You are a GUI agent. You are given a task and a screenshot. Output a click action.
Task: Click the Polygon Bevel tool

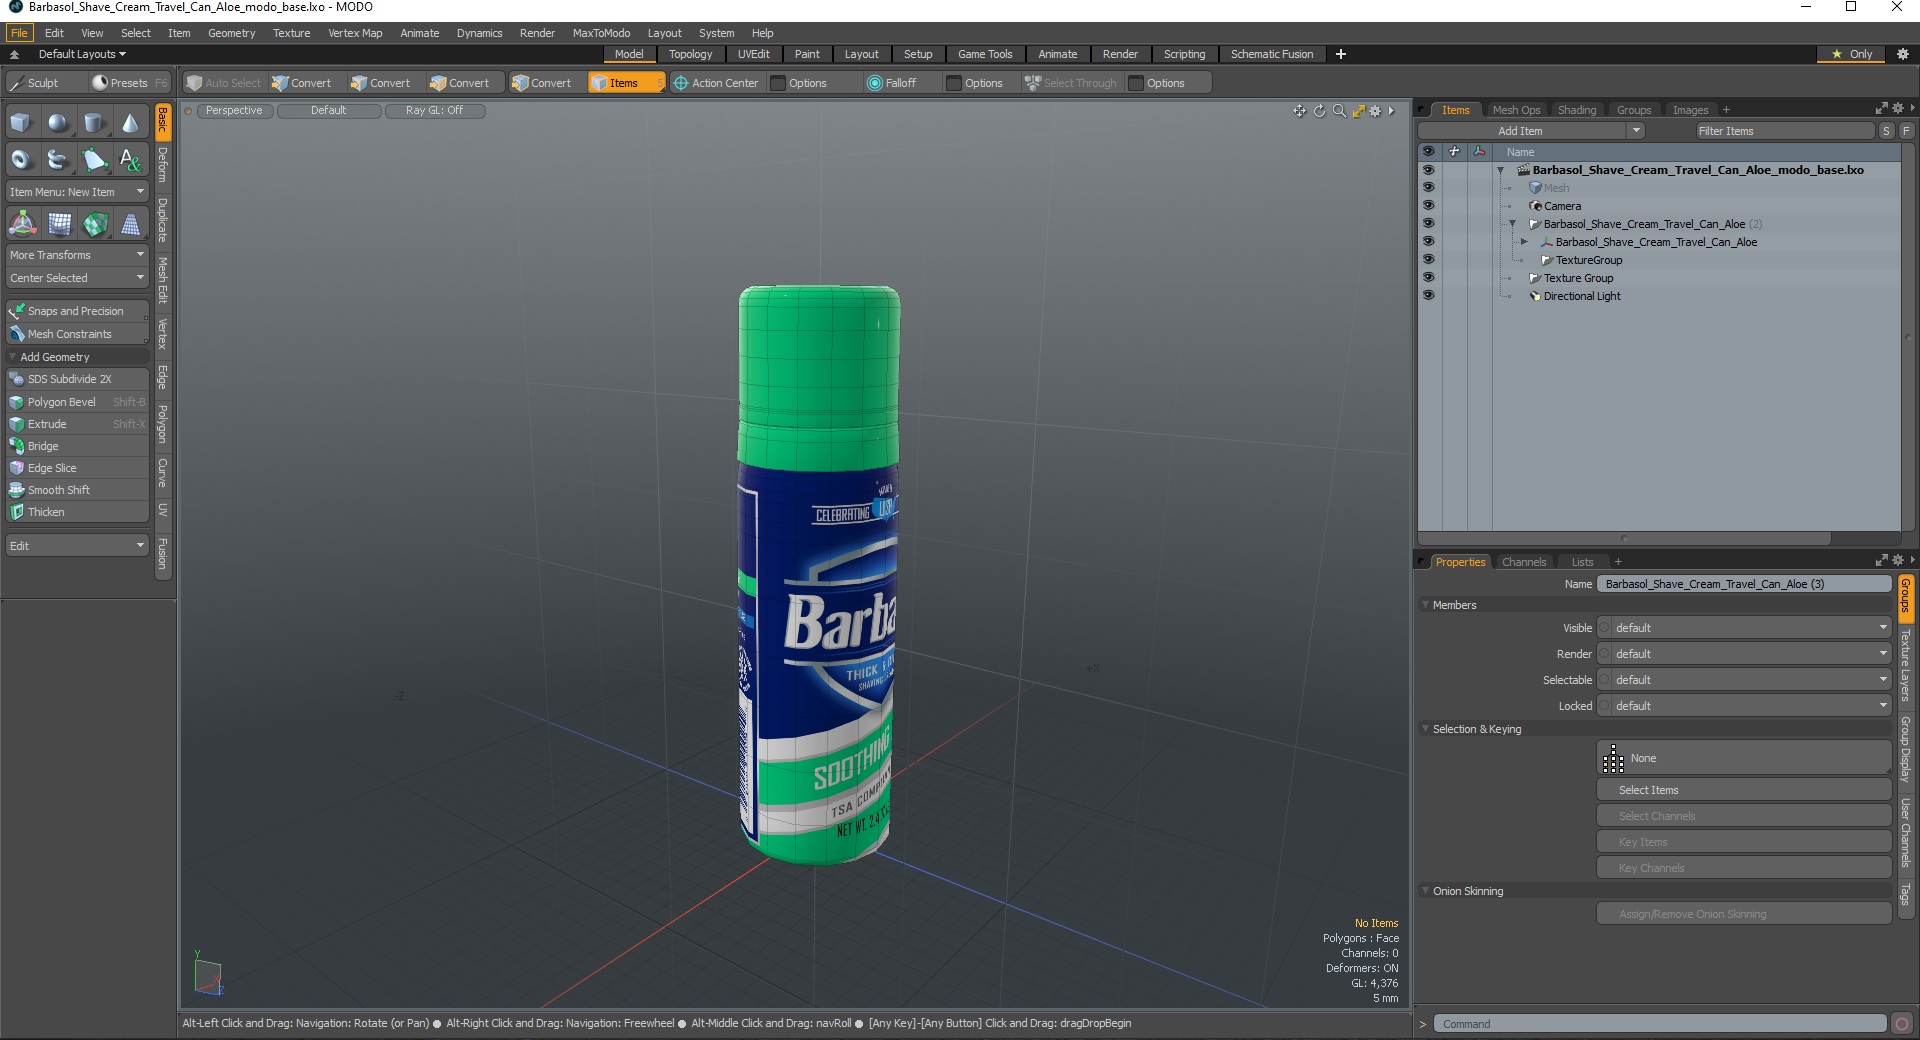[77, 402]
